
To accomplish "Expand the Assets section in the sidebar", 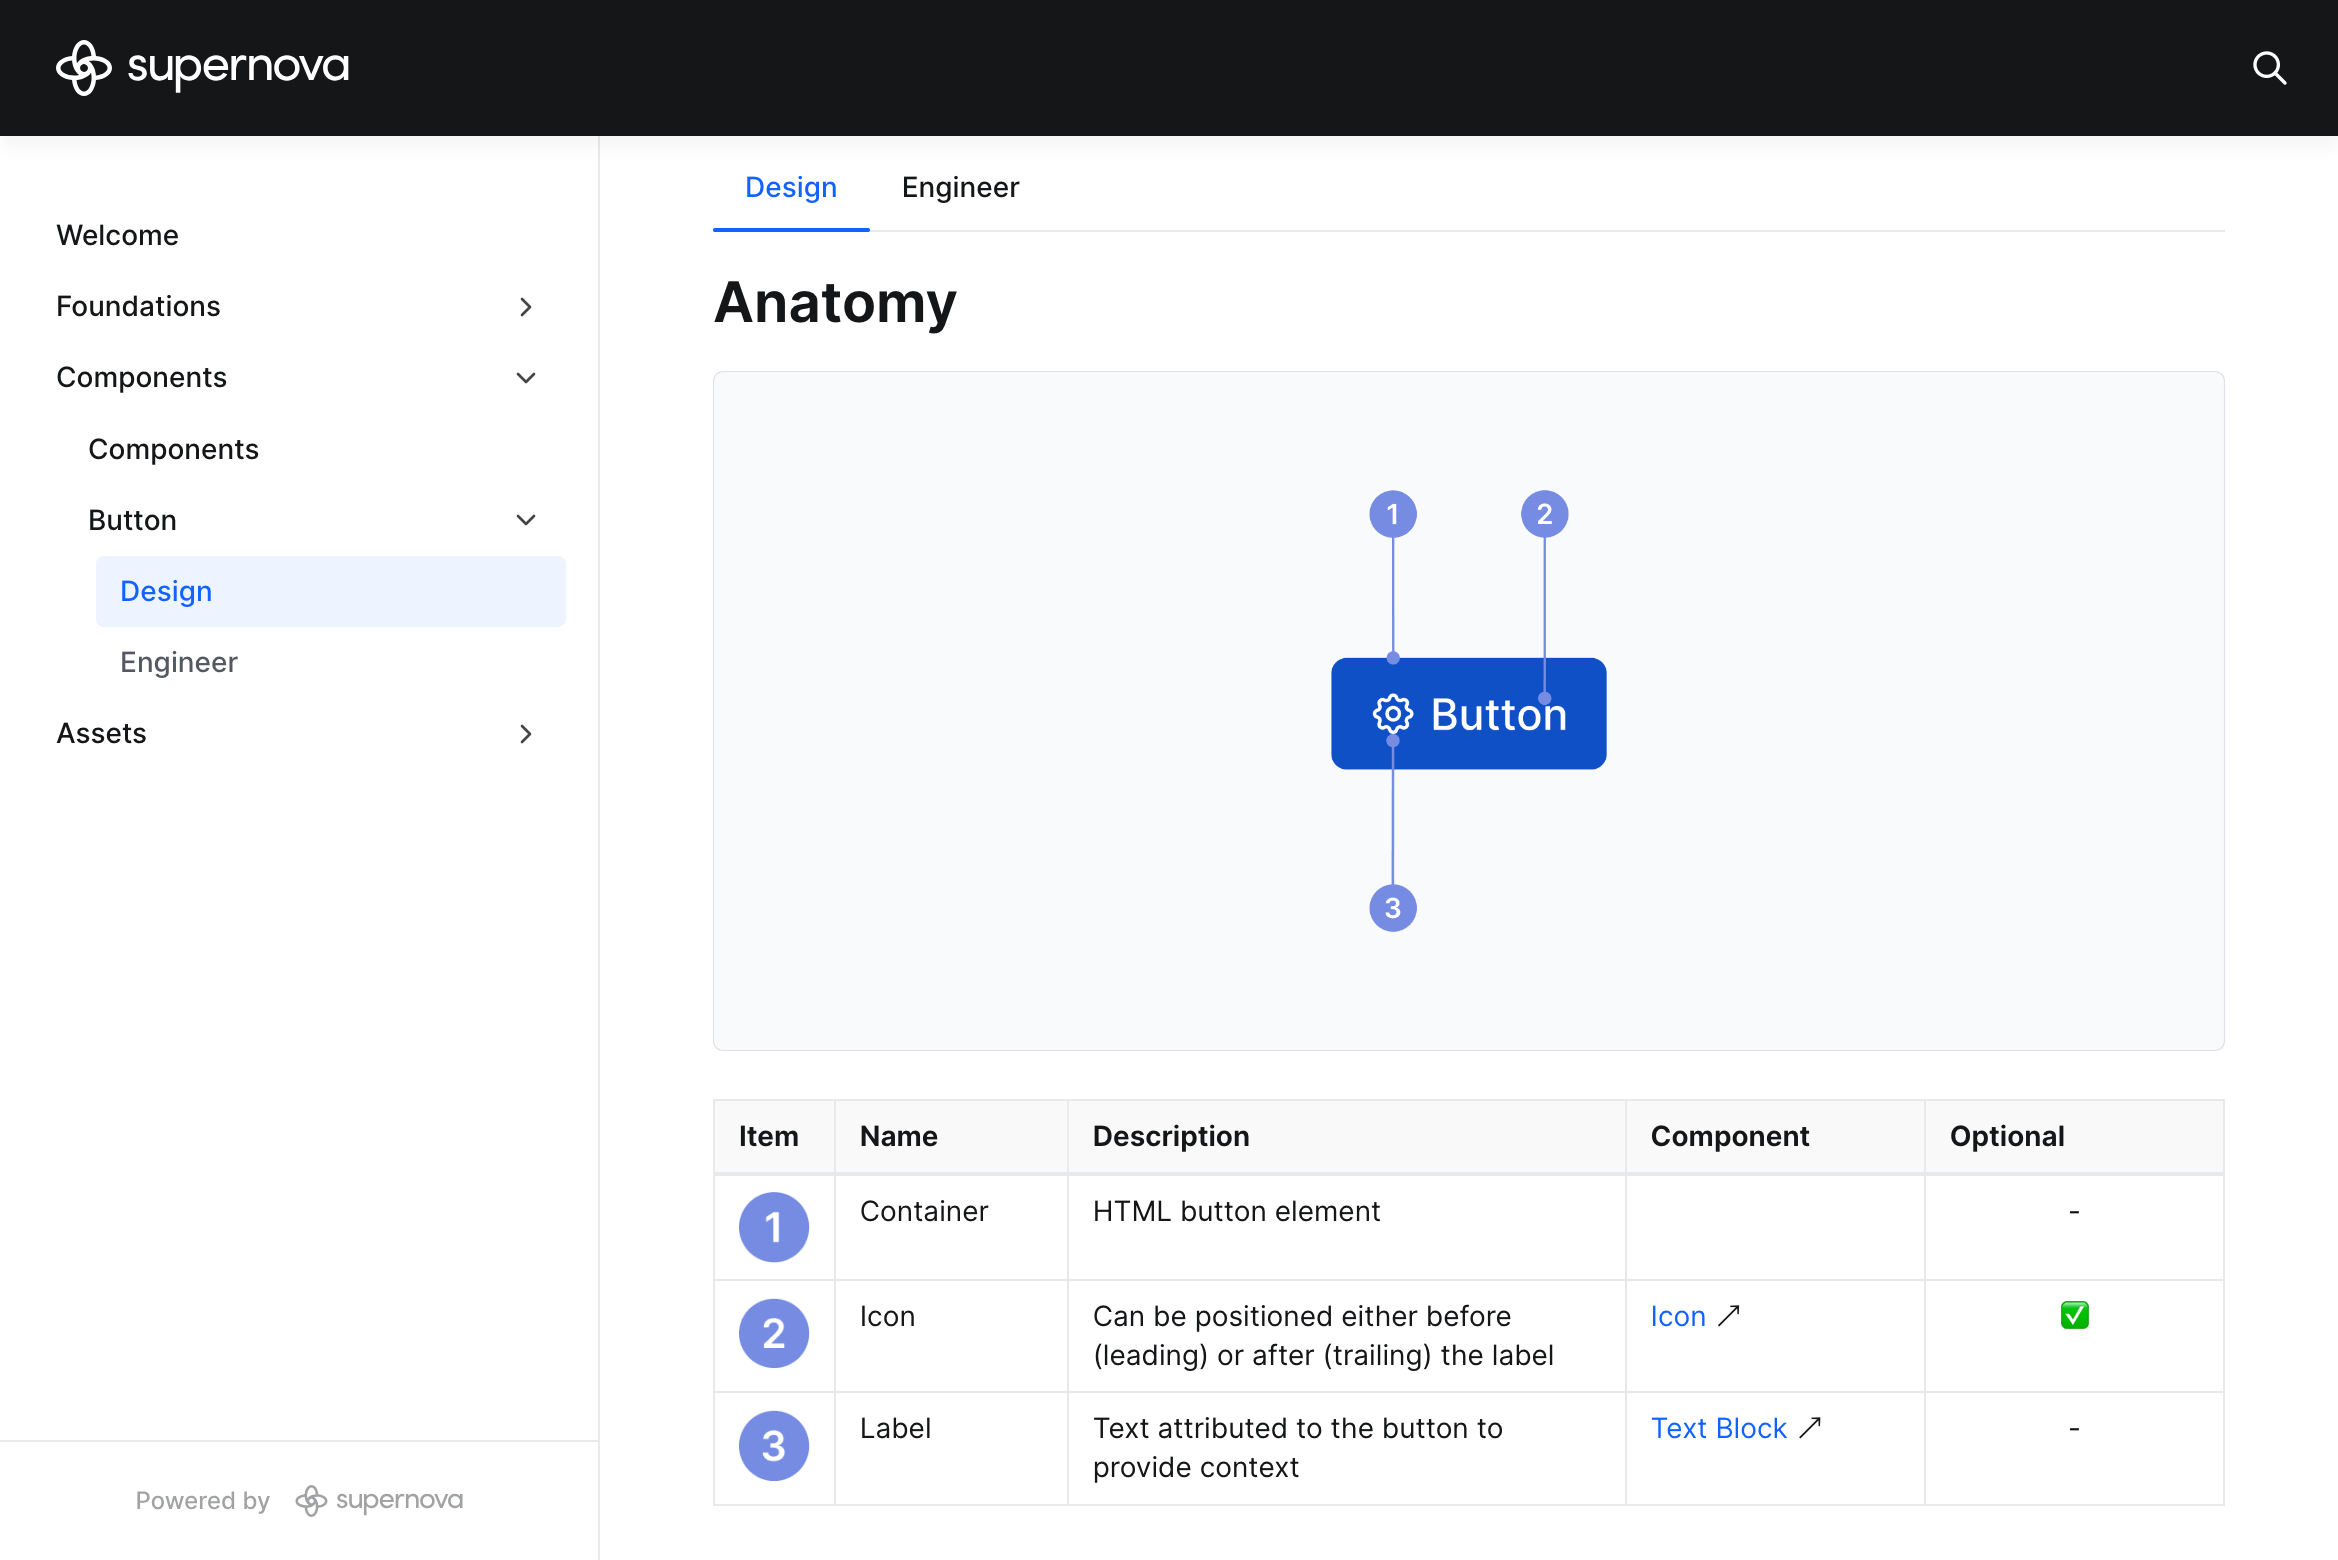I will pyautogui.click(x=526, y=733).
